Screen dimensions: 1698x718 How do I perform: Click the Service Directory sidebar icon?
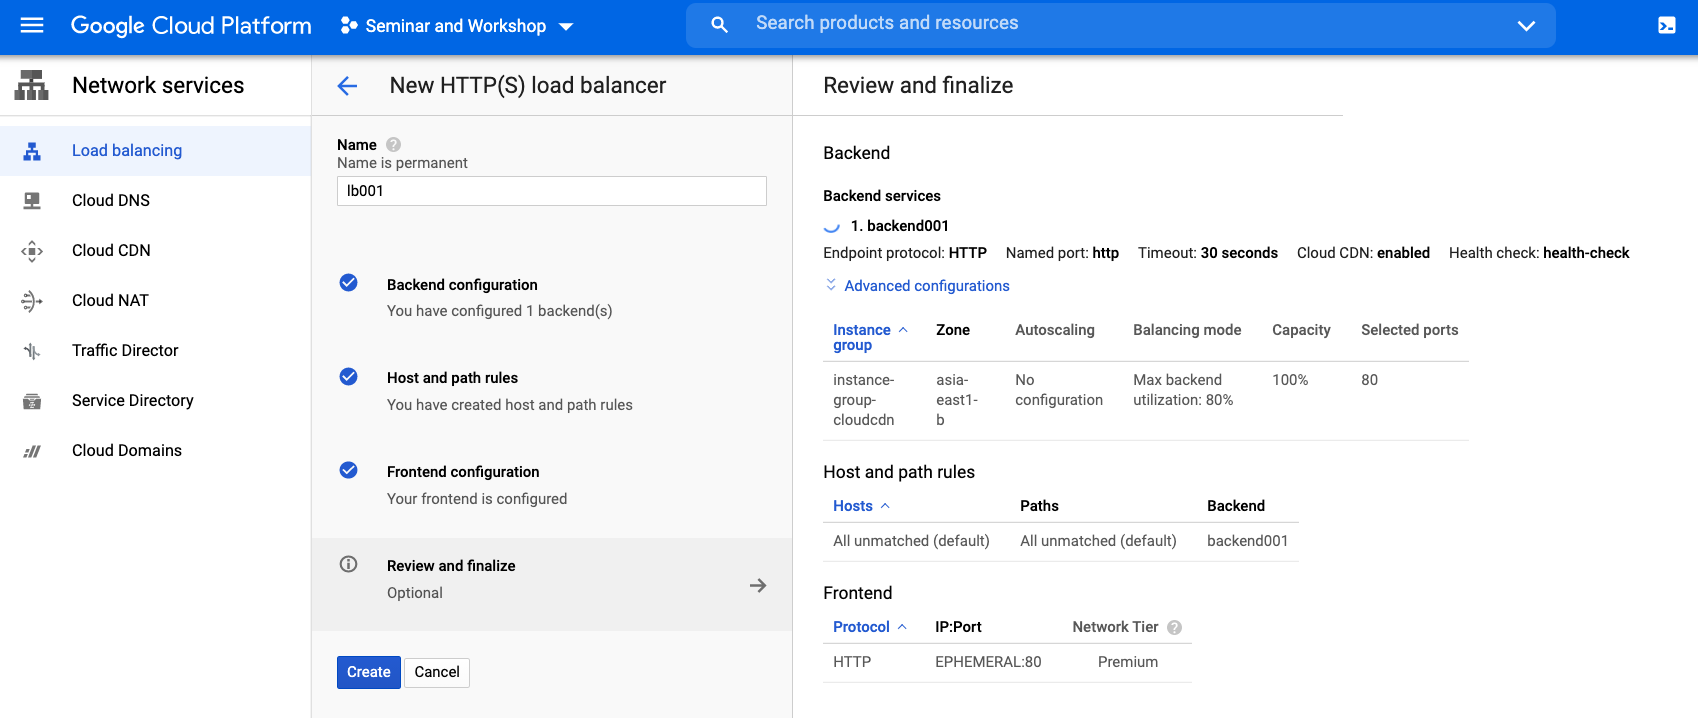point(32,401)
